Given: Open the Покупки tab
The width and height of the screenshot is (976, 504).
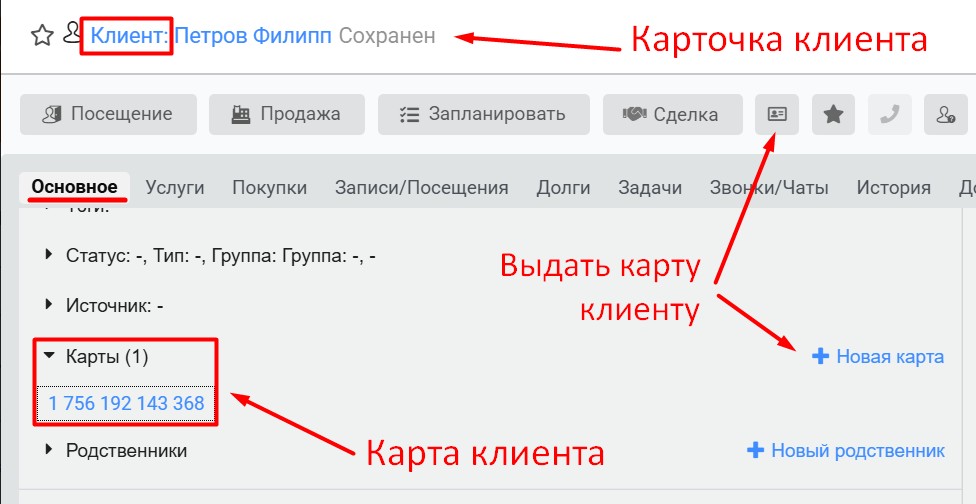Looking at the screenshot, I should pos(270,187).
